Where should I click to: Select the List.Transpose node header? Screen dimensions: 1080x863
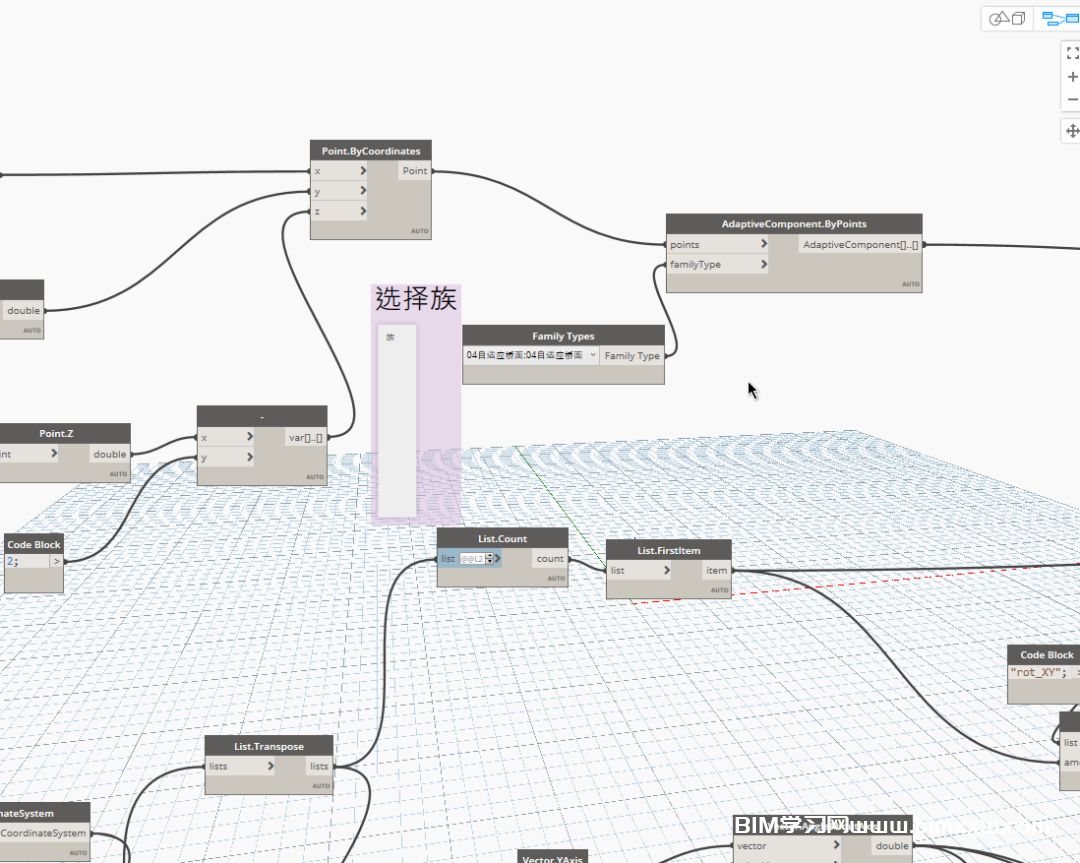[268, 746]
